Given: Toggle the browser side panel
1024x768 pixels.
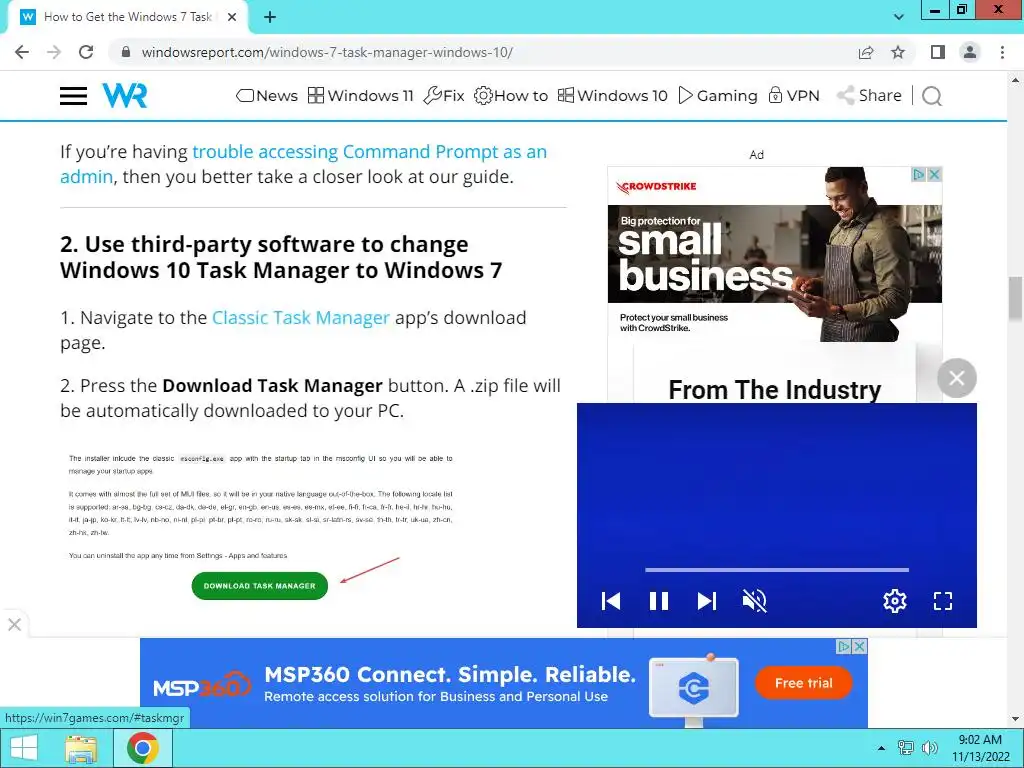Looking at the screenshot, I should pos(938,52).
